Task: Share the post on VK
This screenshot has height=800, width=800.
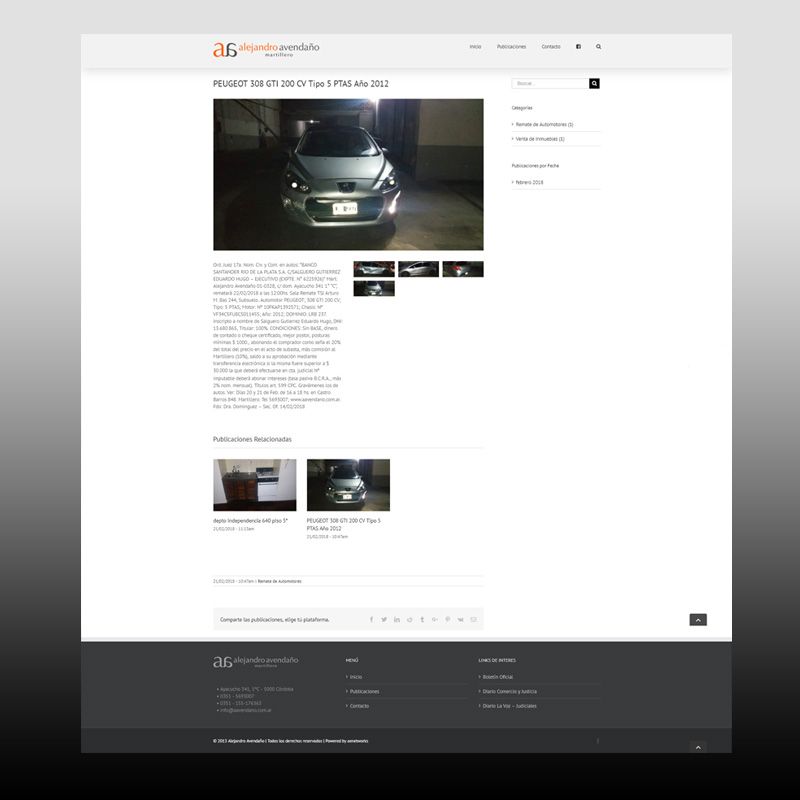Action: (x=460, y=619)
